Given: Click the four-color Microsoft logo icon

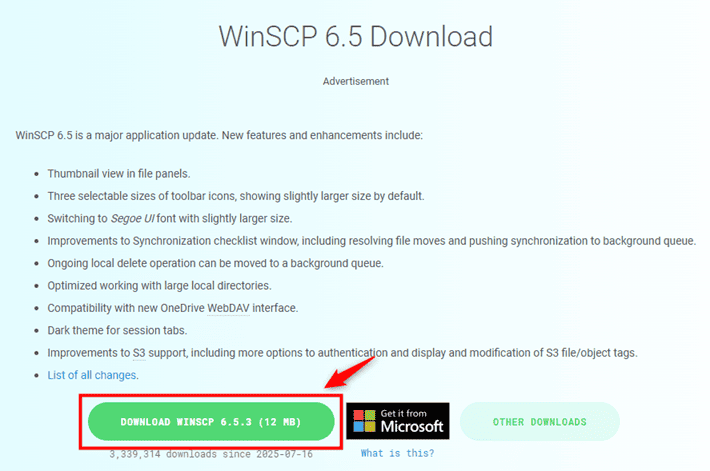Looking at the screenshot, I should point(365,421).
